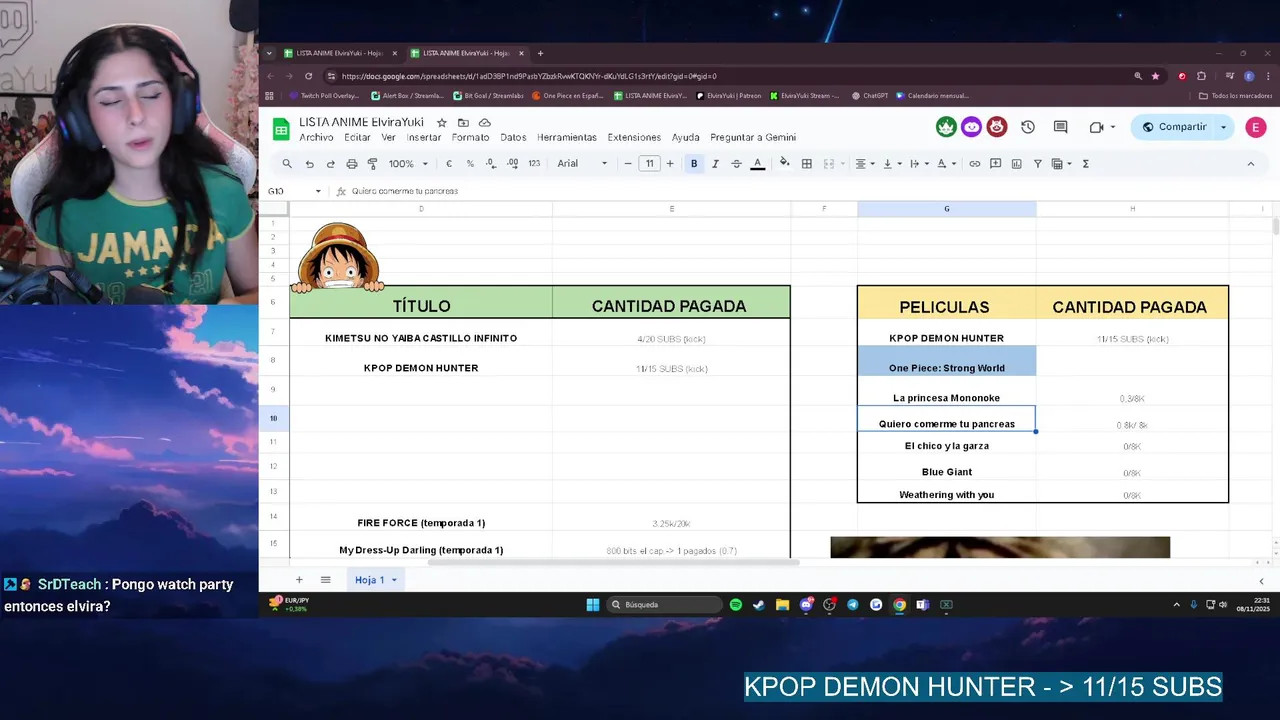Open horizontal align dropdown
Viewport: 1280px width, 720px height.
point(863,164)
